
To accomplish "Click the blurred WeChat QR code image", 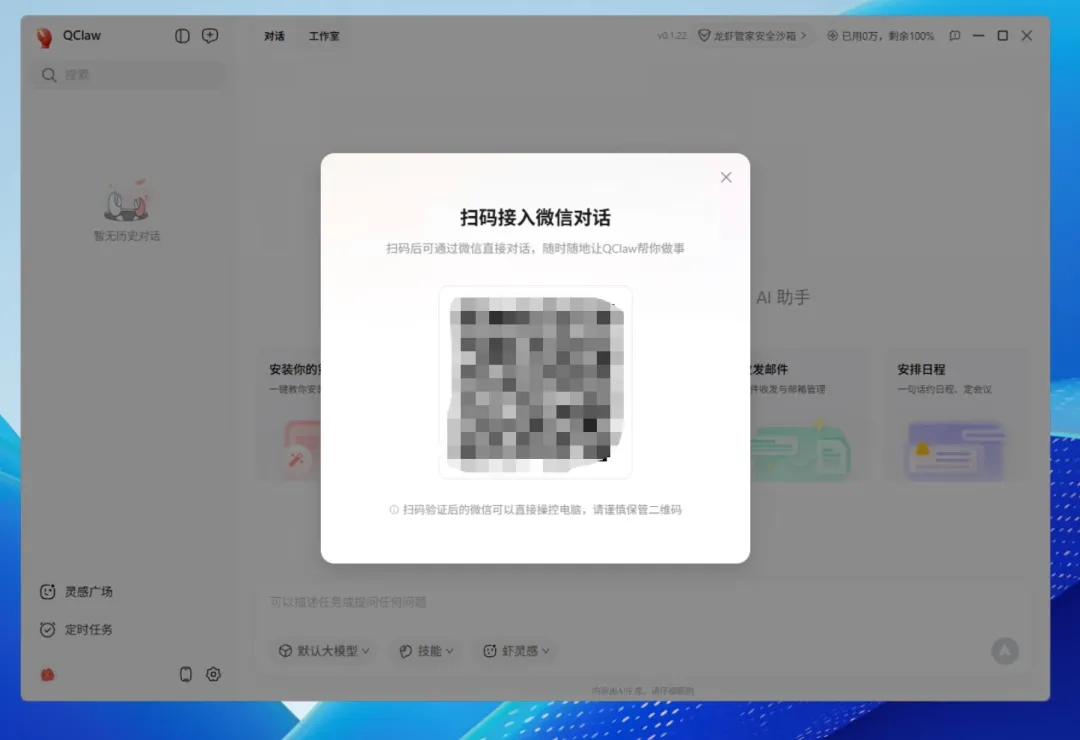I will (535, 383).
